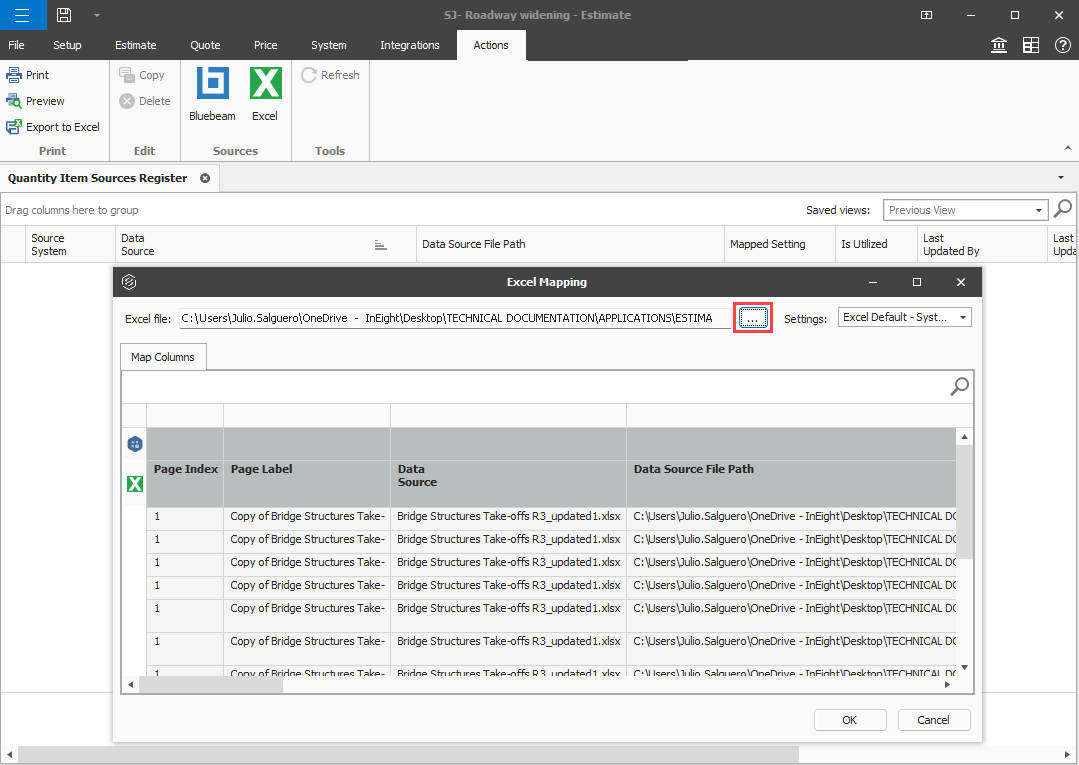Collapse the ribbon using the chevron arrow

coord(1069,148)
